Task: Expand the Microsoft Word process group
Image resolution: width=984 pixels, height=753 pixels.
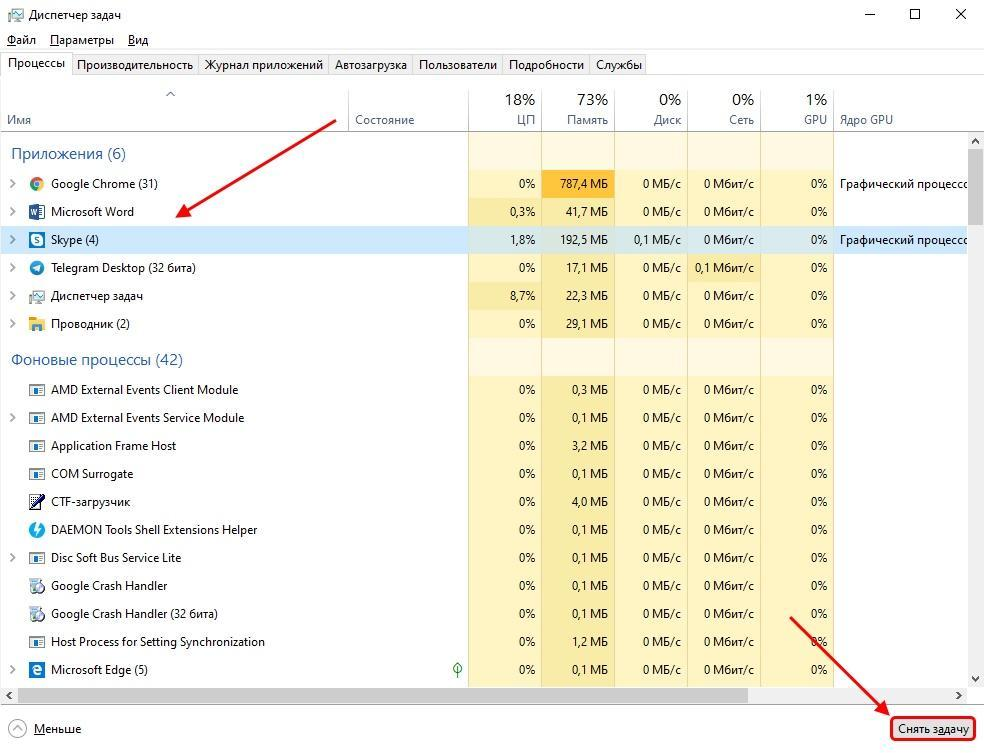Action: (x=13, y=212)
